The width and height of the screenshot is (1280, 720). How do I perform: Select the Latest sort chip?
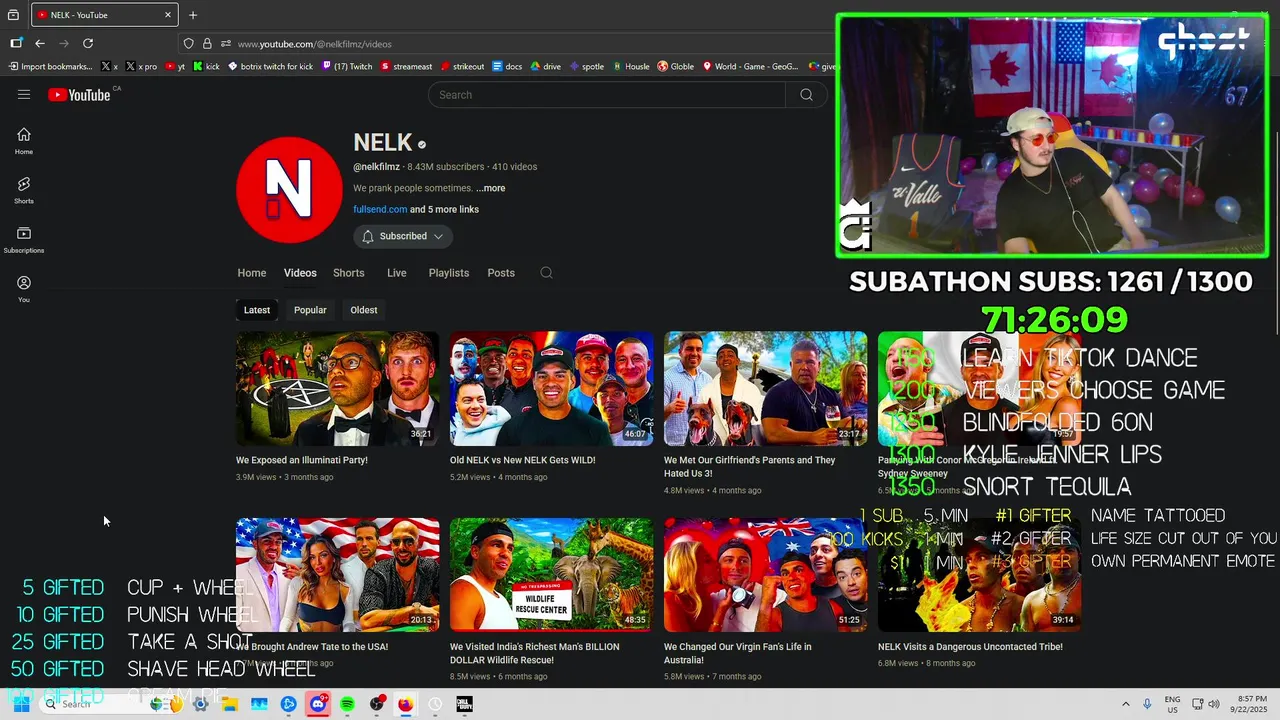[x=257, y=310]
